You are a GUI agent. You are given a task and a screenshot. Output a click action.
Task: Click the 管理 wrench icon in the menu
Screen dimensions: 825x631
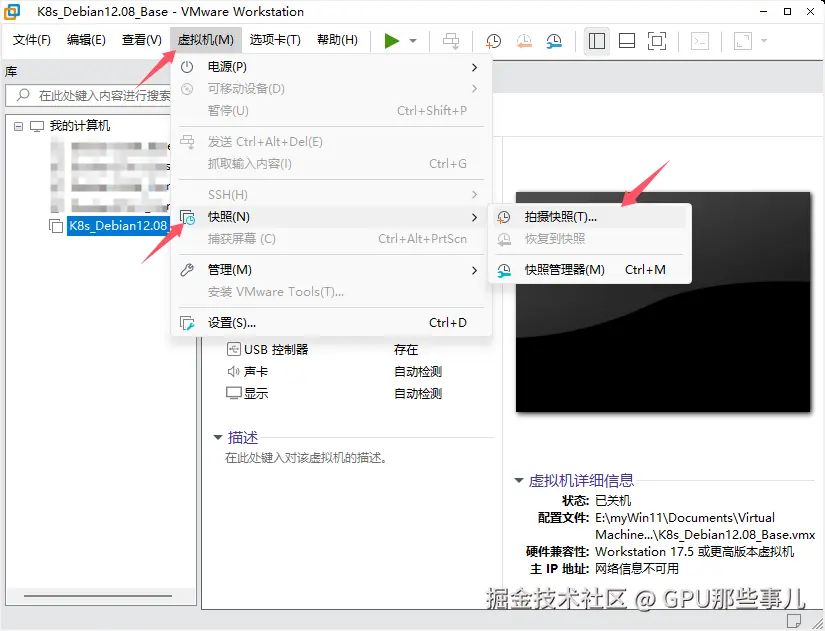click(188, 269)
